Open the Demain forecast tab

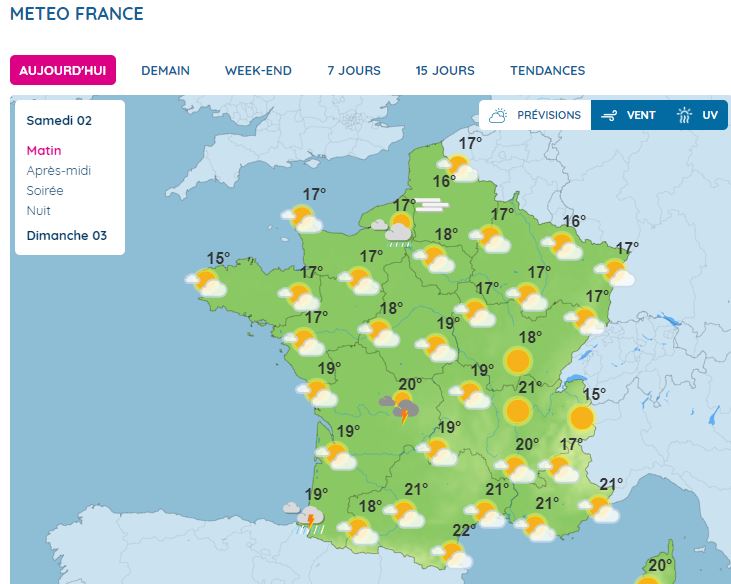click(x=166, y=70)
